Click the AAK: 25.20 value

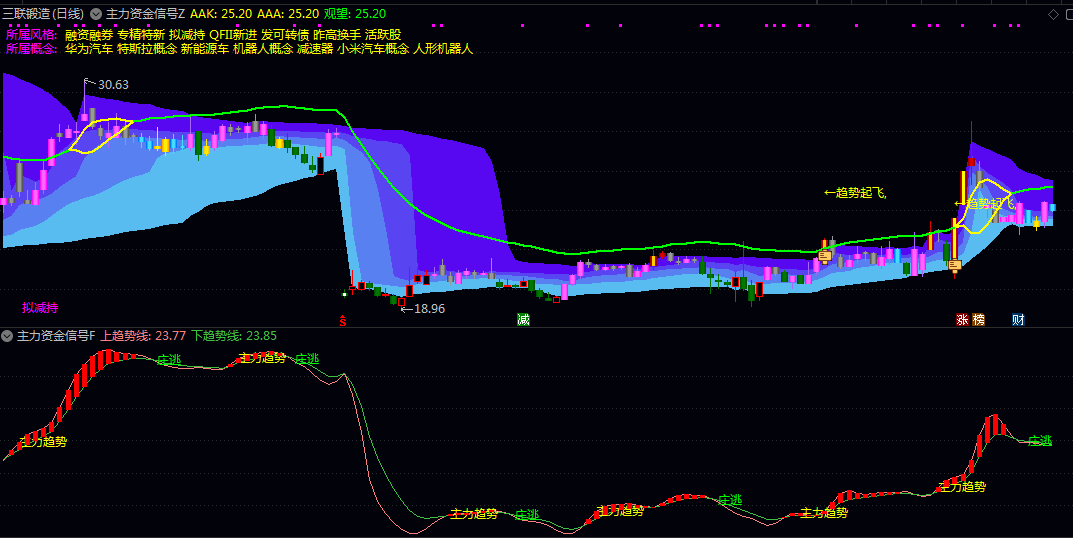(x=221, y=14)
